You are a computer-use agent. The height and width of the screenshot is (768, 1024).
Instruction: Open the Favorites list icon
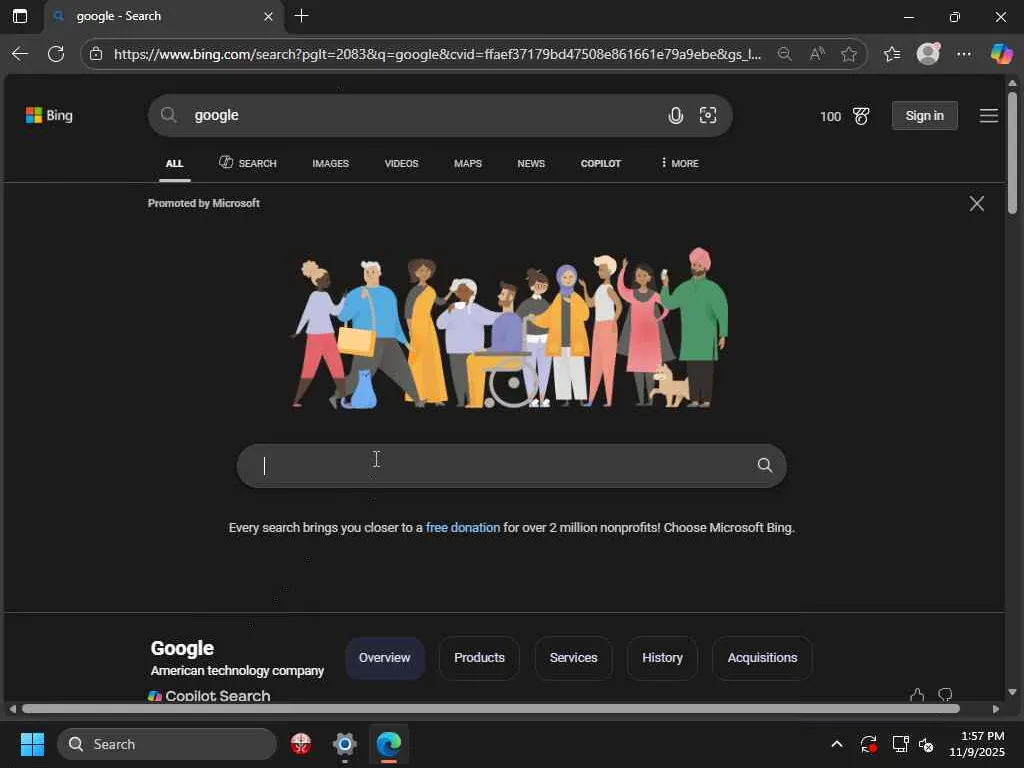click(892, 54)
